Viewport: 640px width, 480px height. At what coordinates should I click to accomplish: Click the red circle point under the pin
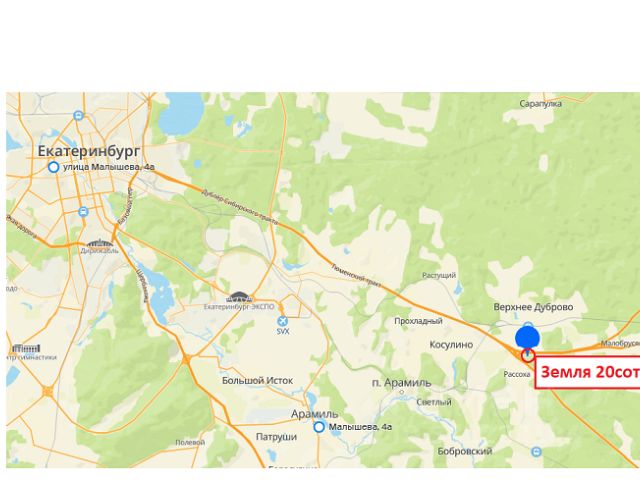[528, 356]
